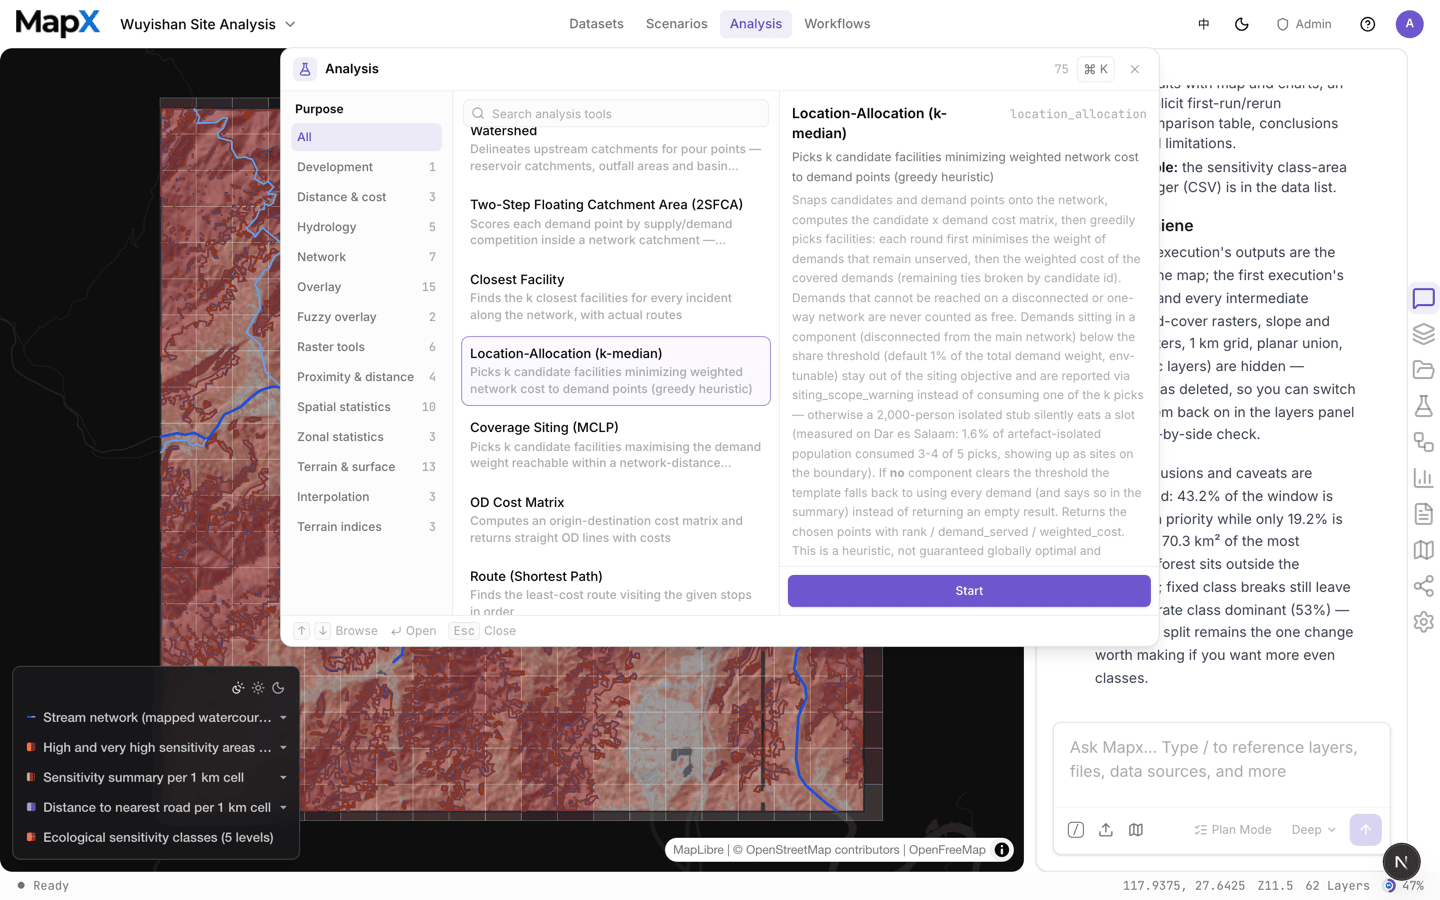The width and height of the screenshot is (1440, 900).
Task: Filter by Spatial statistics purpose
Action: point(366,407)
